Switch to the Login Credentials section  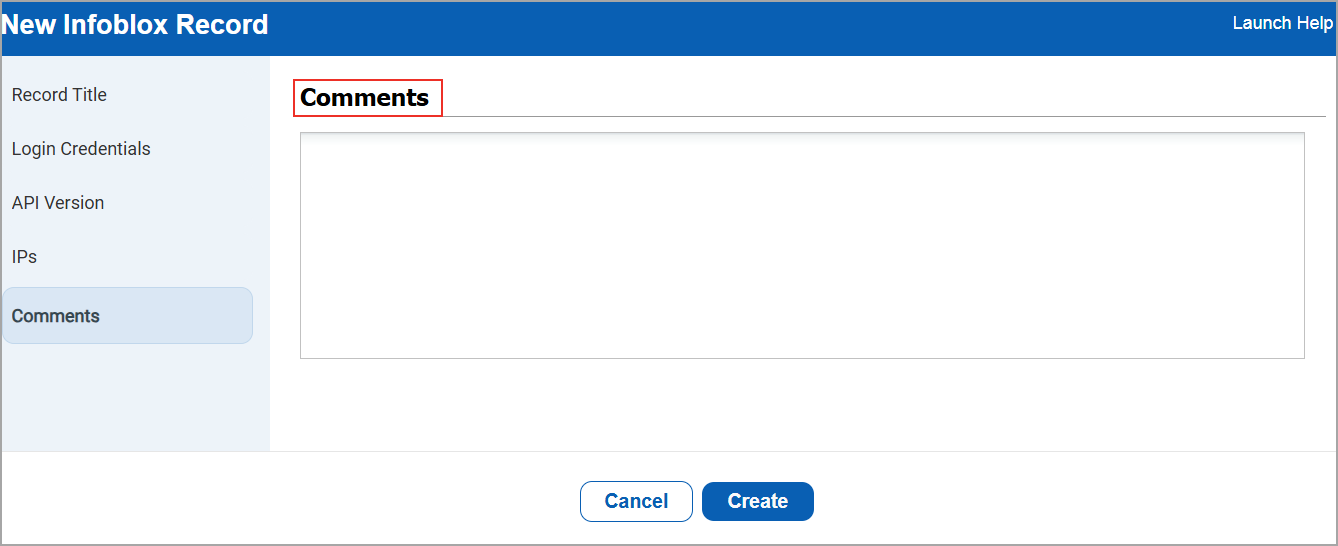81,149
